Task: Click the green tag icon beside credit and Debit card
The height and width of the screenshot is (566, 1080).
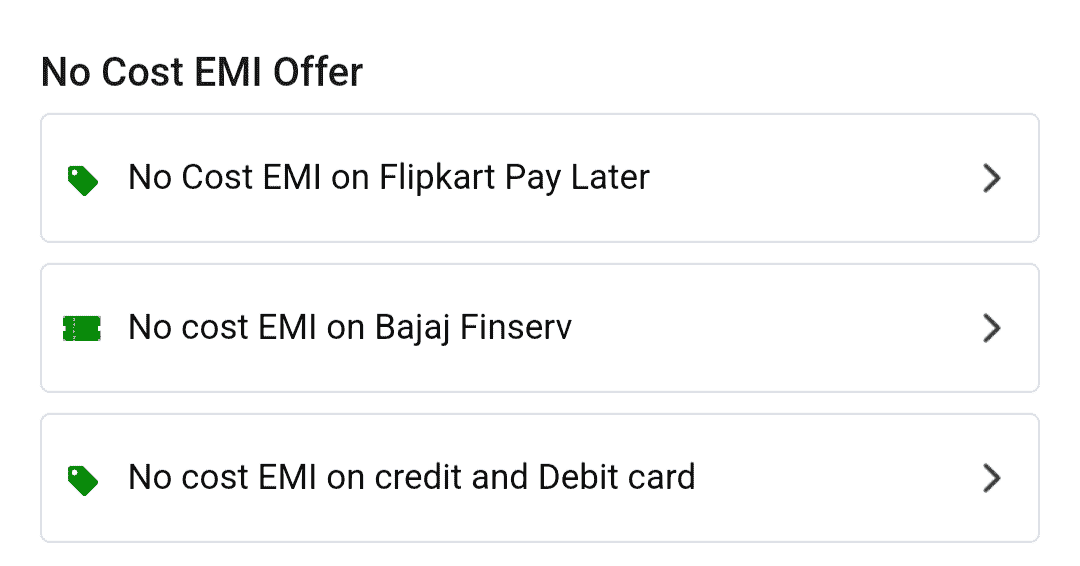Action: click(x=82, y=480)
